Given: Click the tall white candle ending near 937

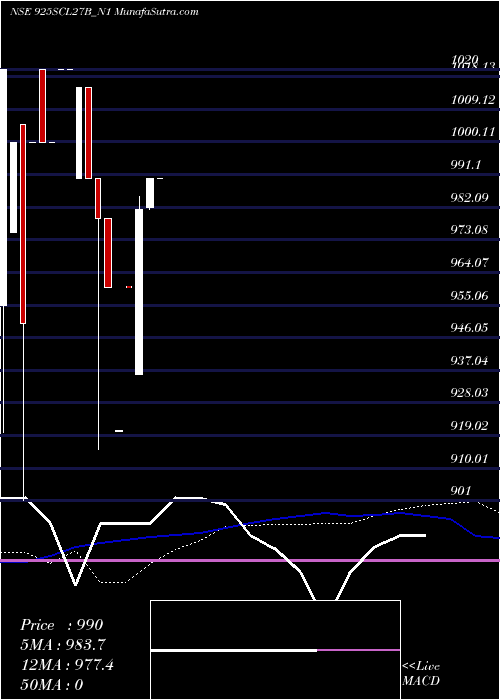Looking at the screenshot, I should [139, 292].
